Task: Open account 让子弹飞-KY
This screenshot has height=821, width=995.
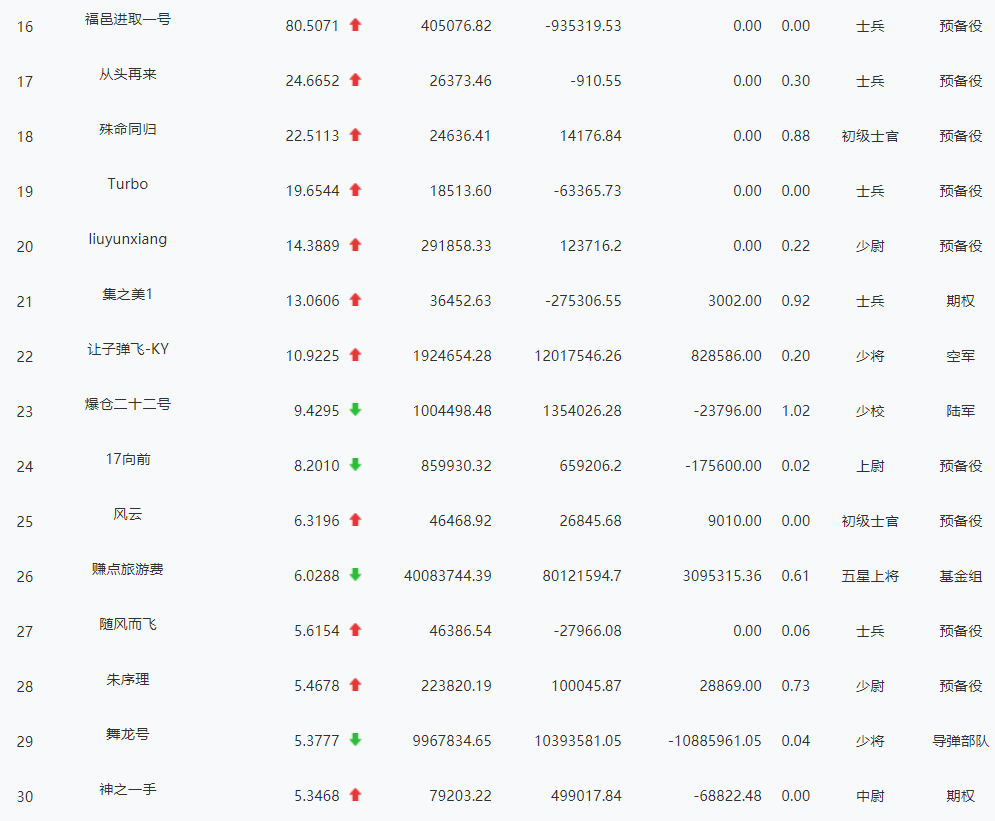Action: pos(128,349)
